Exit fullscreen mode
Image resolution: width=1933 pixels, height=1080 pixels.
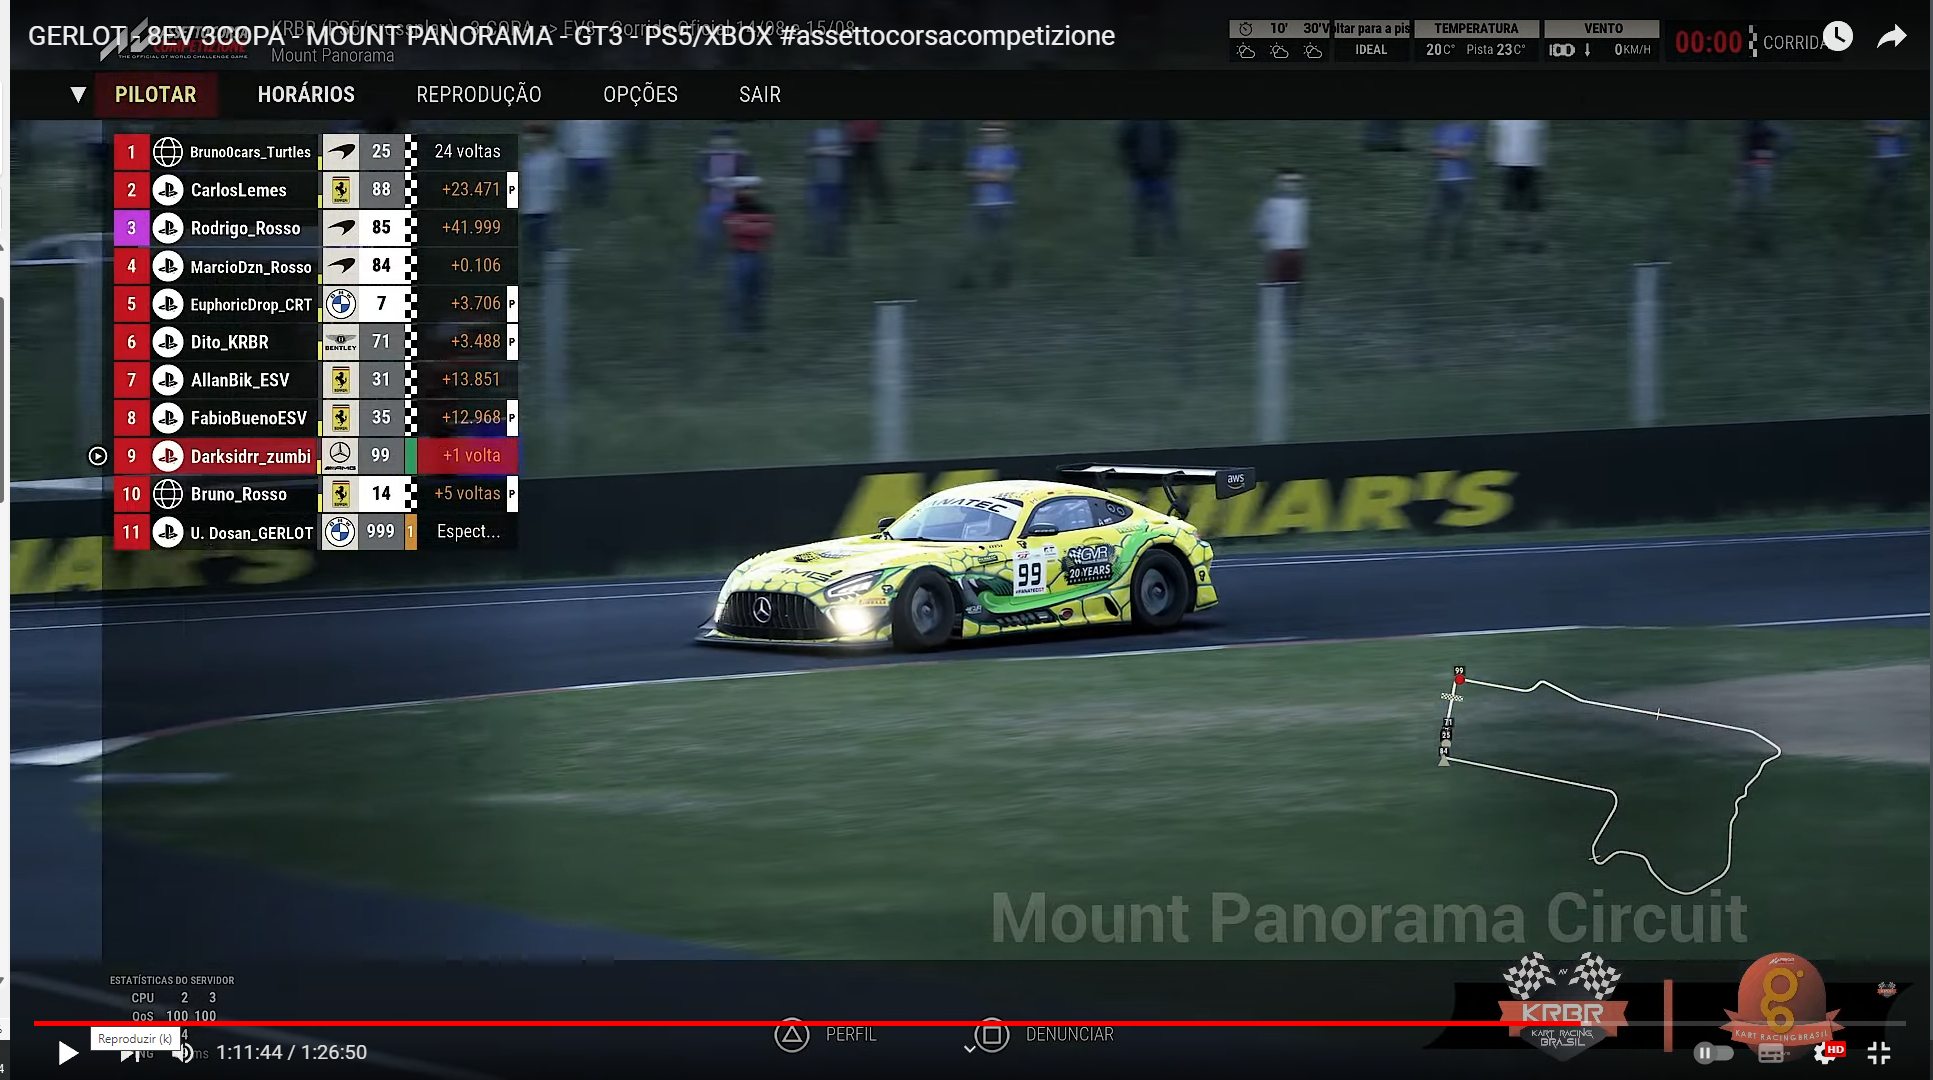[x=1879, y=1052]
